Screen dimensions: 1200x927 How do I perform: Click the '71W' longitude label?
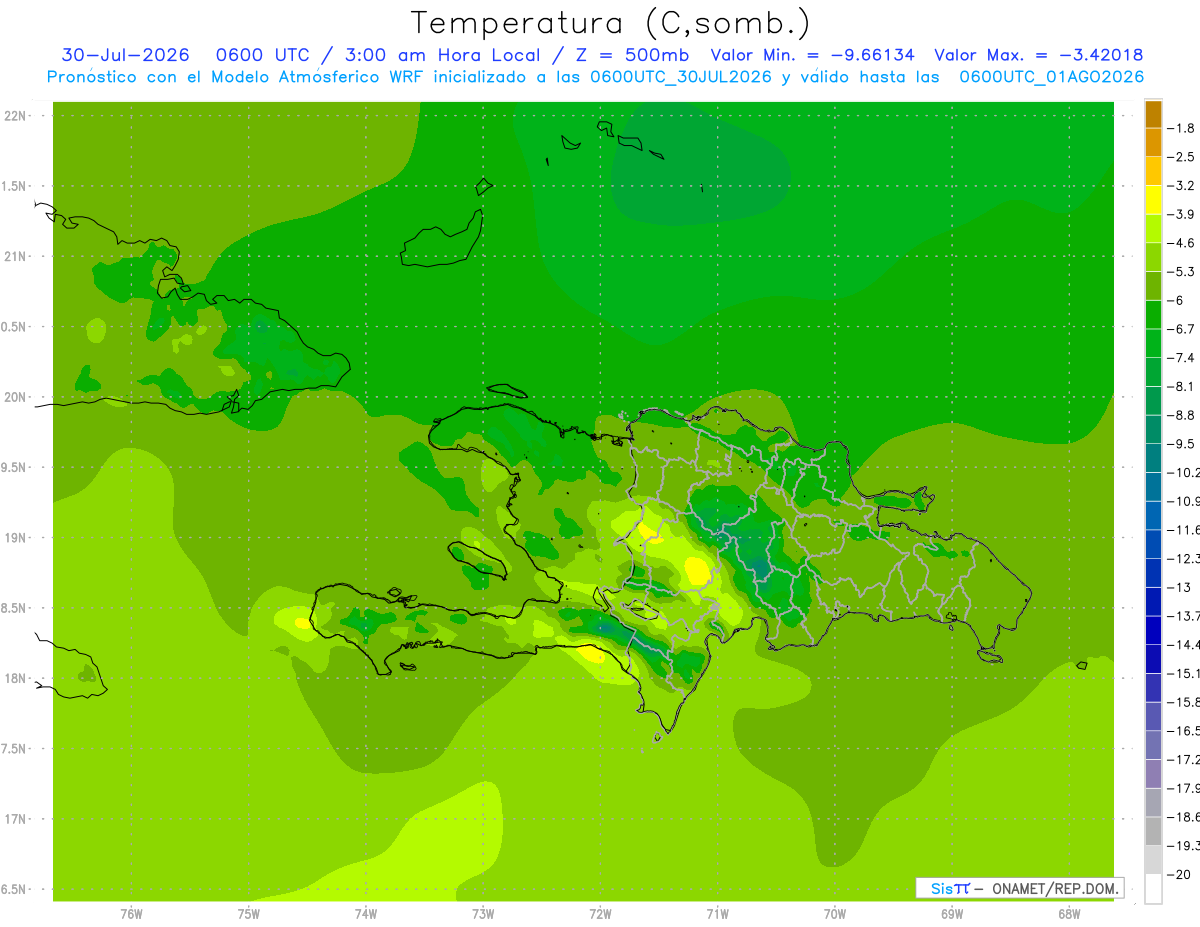point(717,915)
